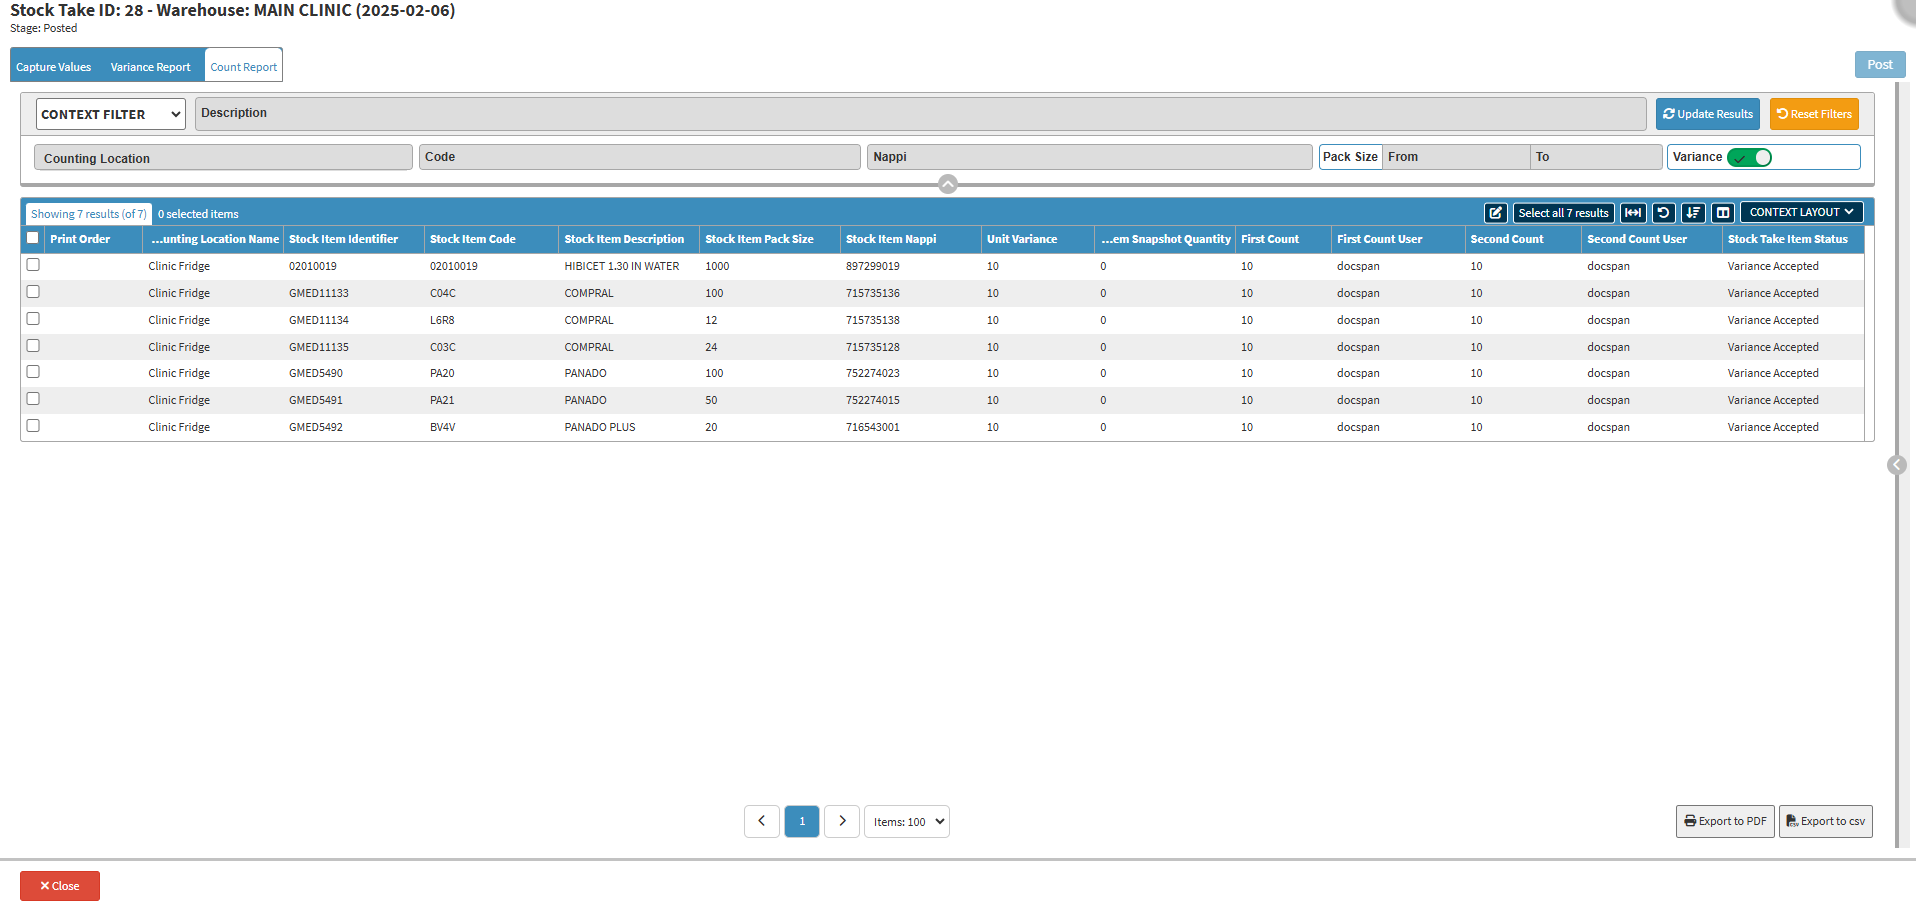Open the Items: 100 page size dropdown
Viewport: 1916px width, 908px height.
tap(906, 822)
